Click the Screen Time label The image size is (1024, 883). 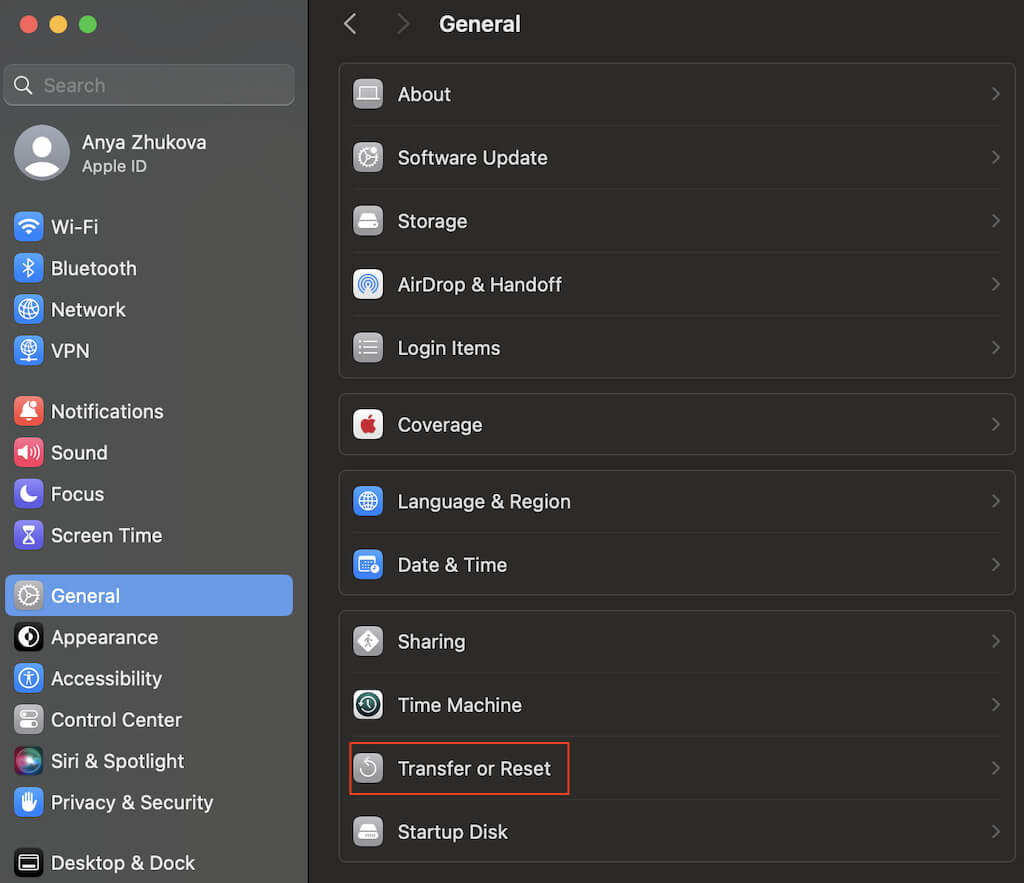(106, 536)
